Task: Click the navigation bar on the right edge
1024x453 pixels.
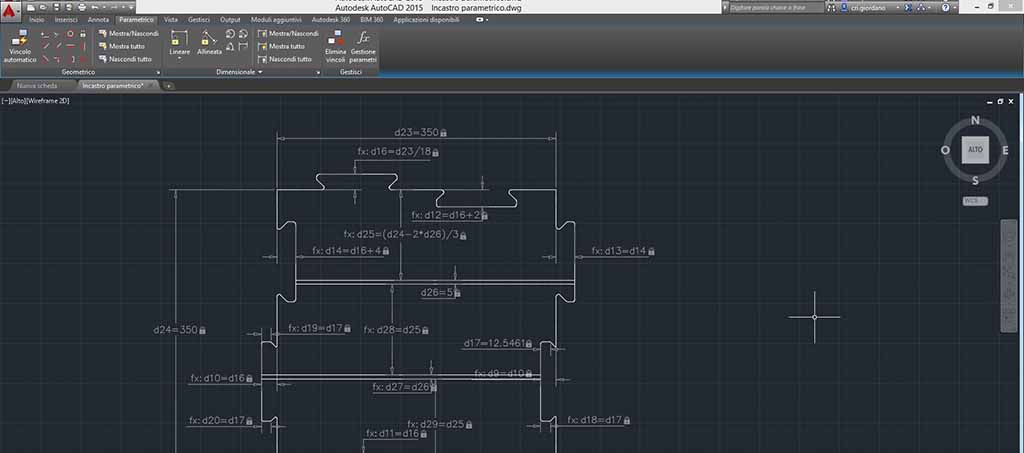Action: 1008,275
